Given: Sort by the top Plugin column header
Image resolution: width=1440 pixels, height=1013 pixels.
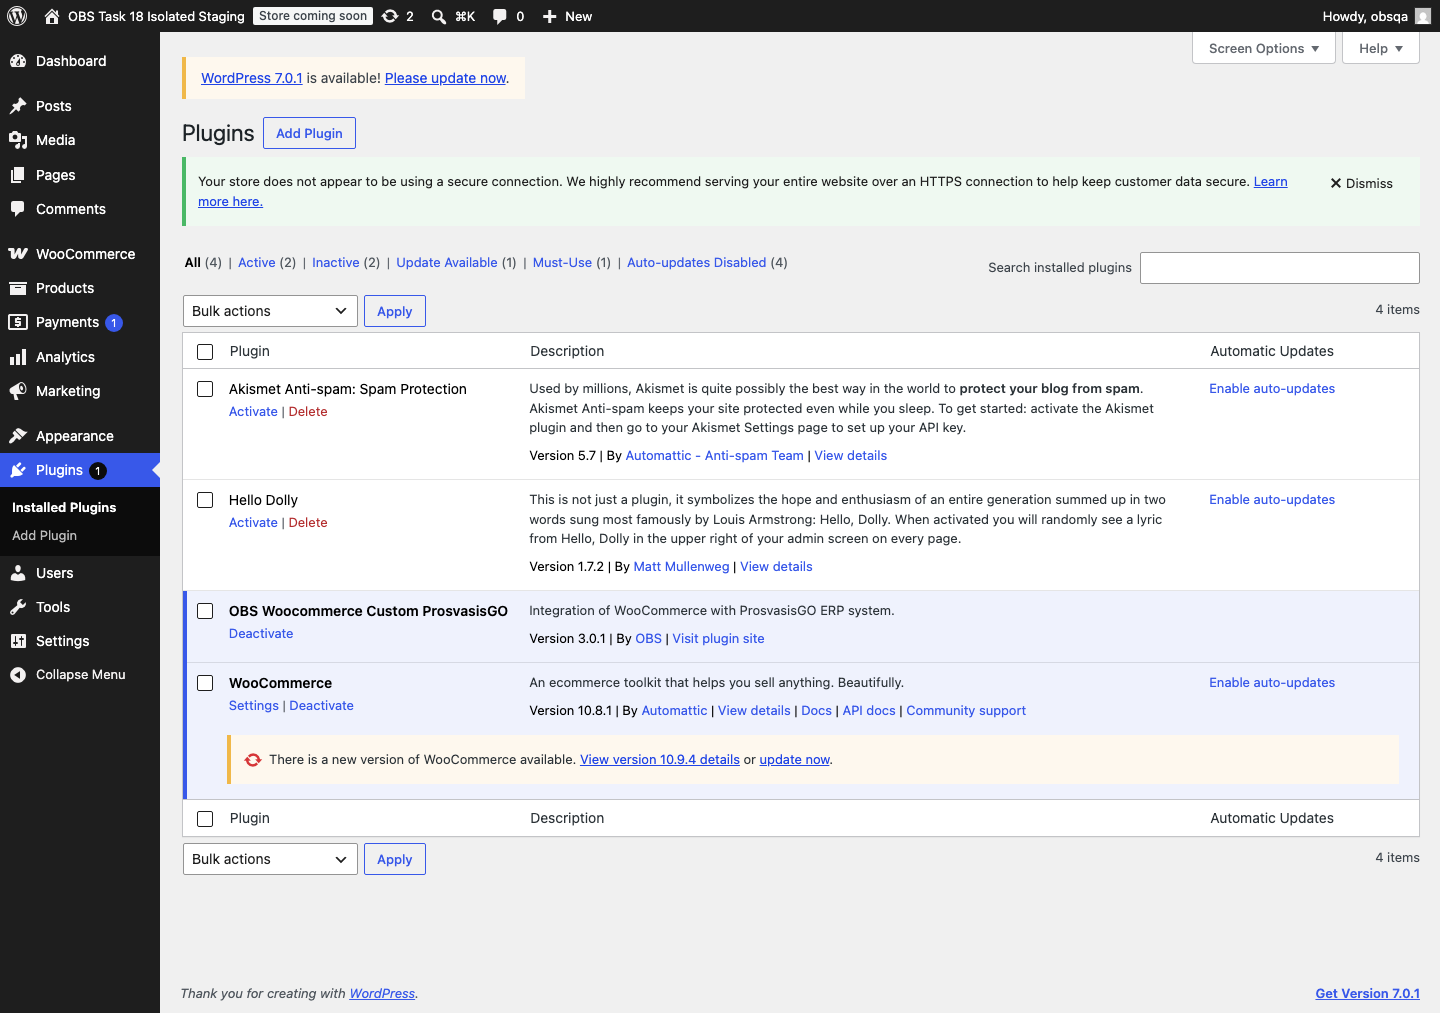Looking at the screenshot, I should (250, 351).
